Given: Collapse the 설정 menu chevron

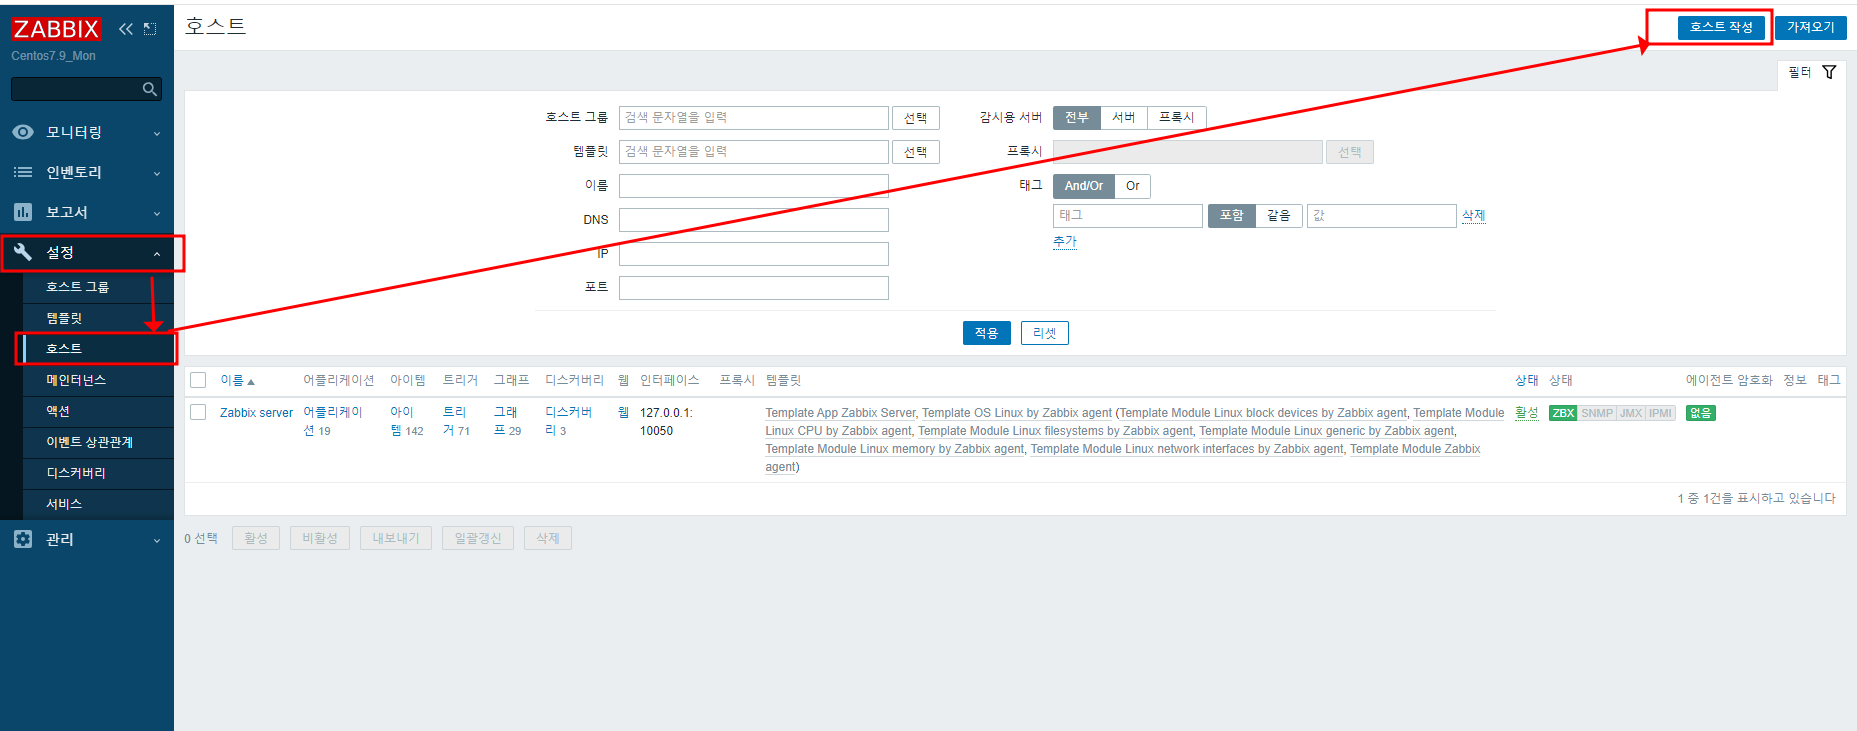Looking at the screenshot, I should (x=157, y=254).
